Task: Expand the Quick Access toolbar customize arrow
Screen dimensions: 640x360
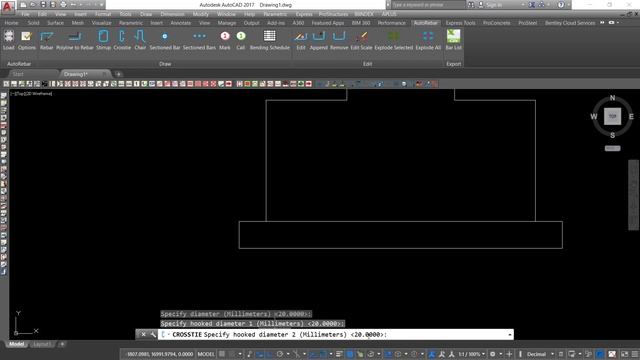Action: [101, 5]
